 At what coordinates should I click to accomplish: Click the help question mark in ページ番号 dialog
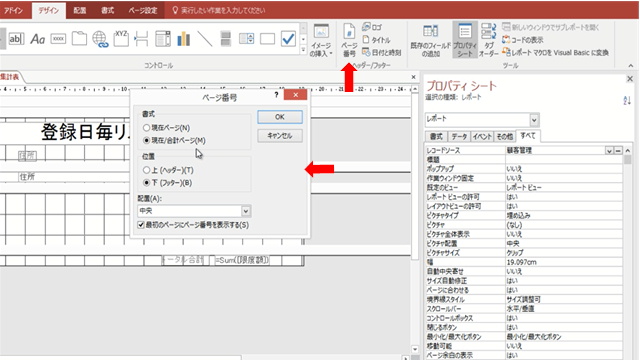[276, 95]
